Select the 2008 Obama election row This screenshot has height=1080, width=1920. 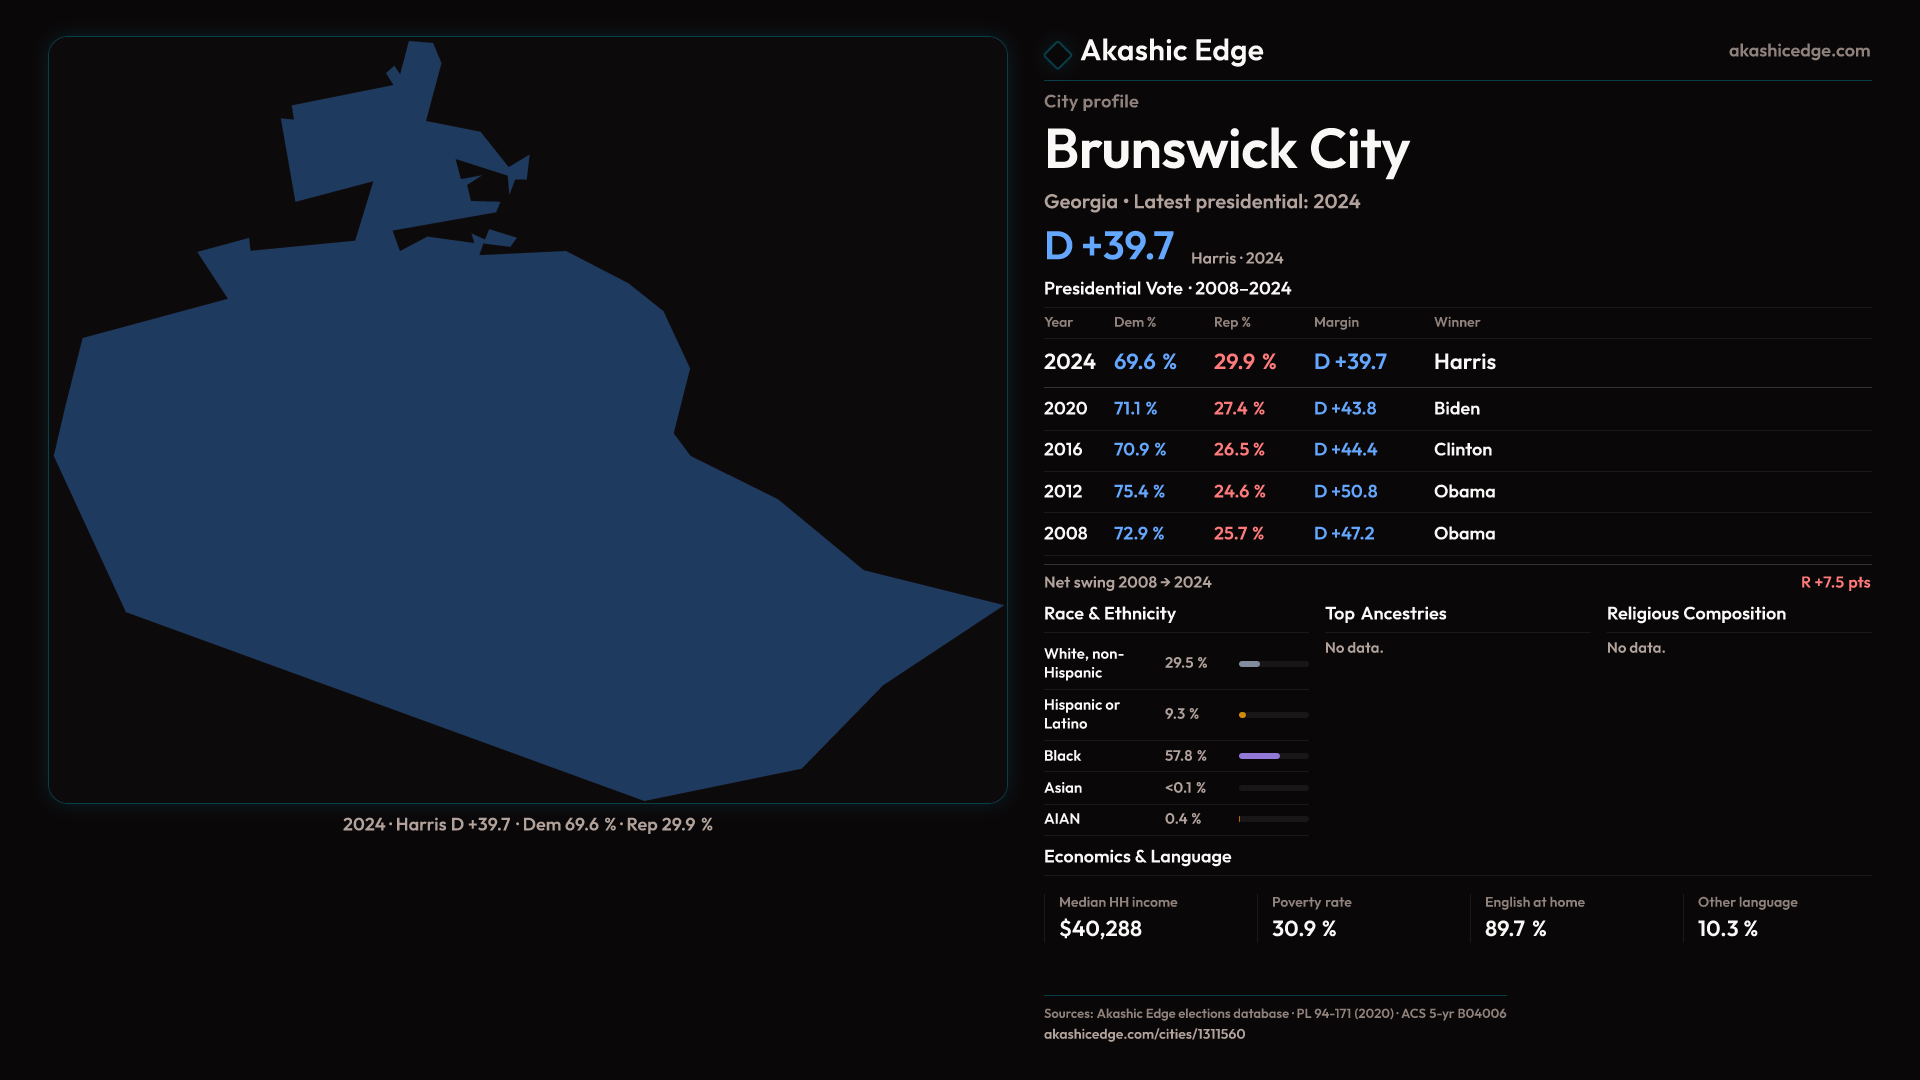coord(1456,534)
